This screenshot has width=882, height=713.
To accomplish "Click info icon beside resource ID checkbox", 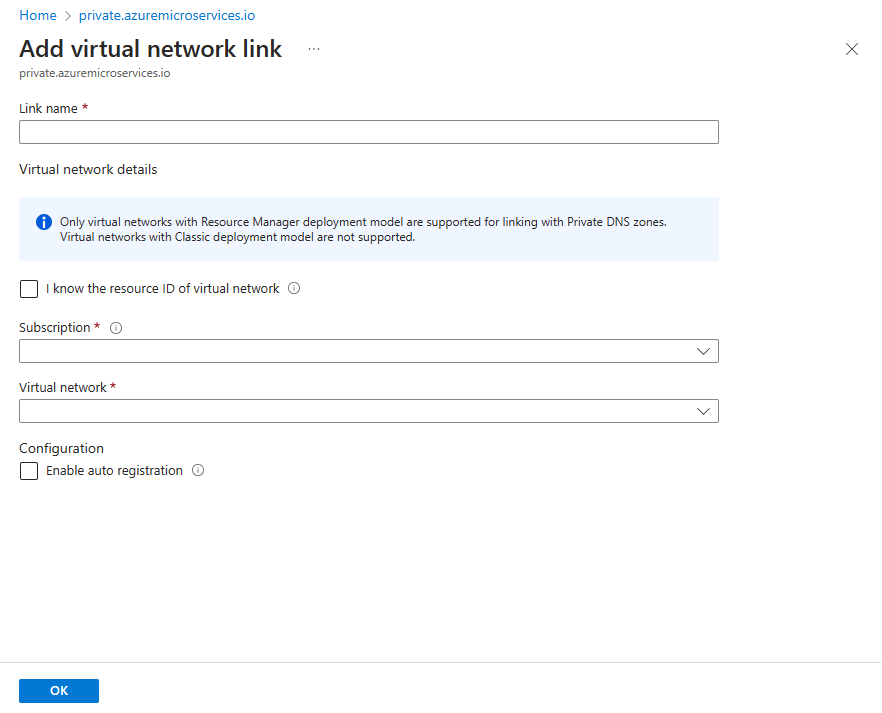I will pos(294,288).
